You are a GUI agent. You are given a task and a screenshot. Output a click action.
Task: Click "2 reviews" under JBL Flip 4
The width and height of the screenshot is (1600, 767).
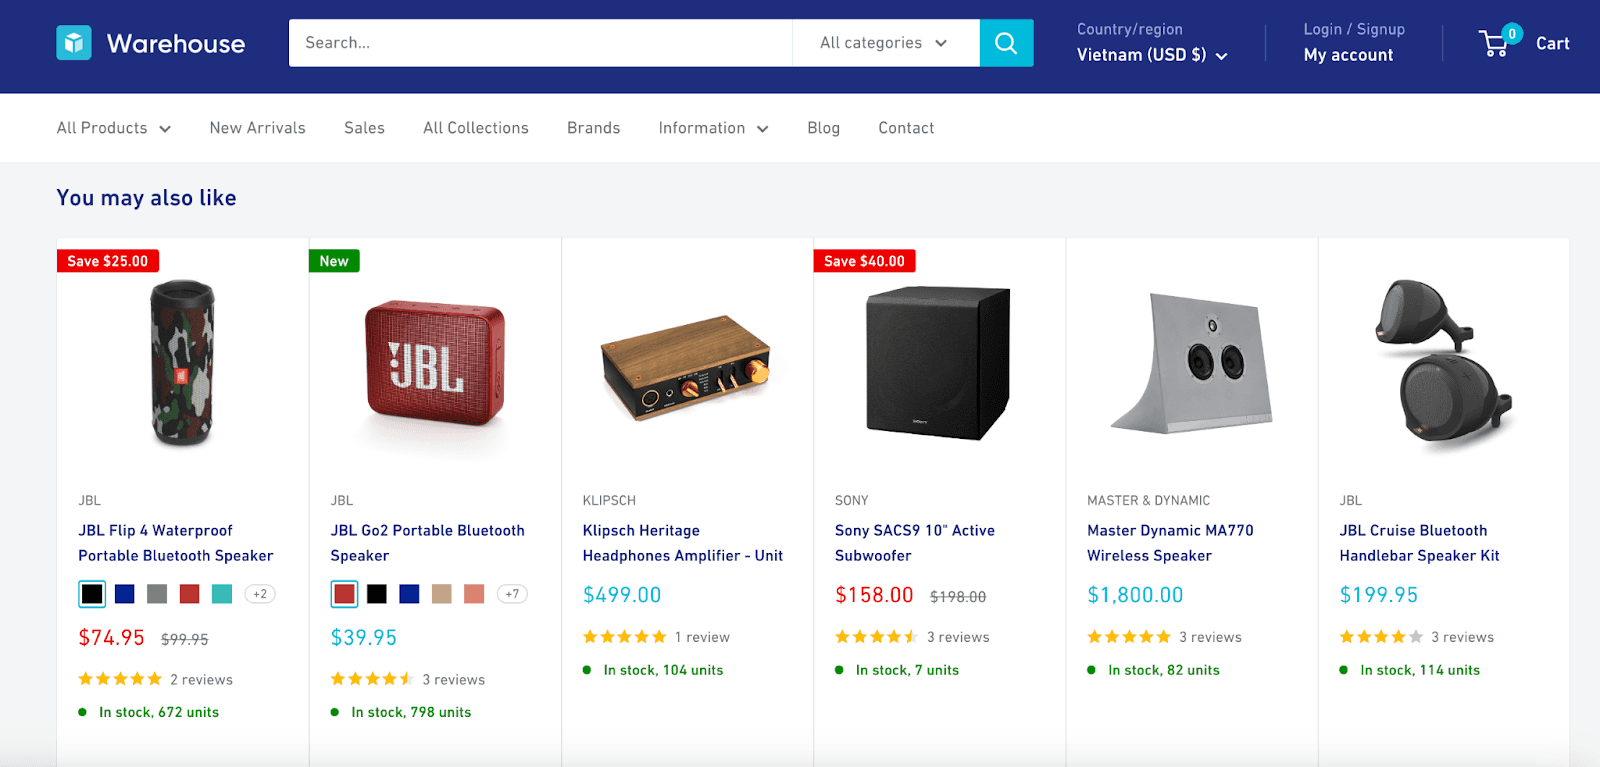[x=201, y=680]
